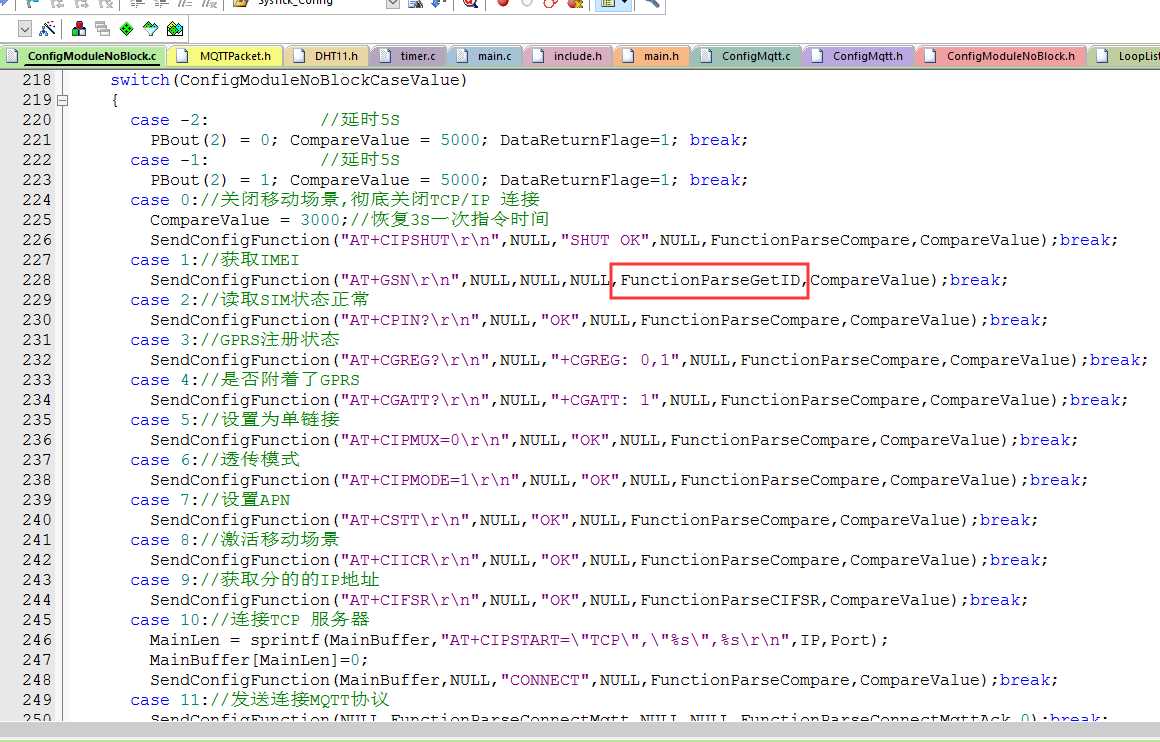1160x742 pixels.
Task: Click the comment //GPRS注册状态
Action: pyautogui.click(x=270, y=340)
